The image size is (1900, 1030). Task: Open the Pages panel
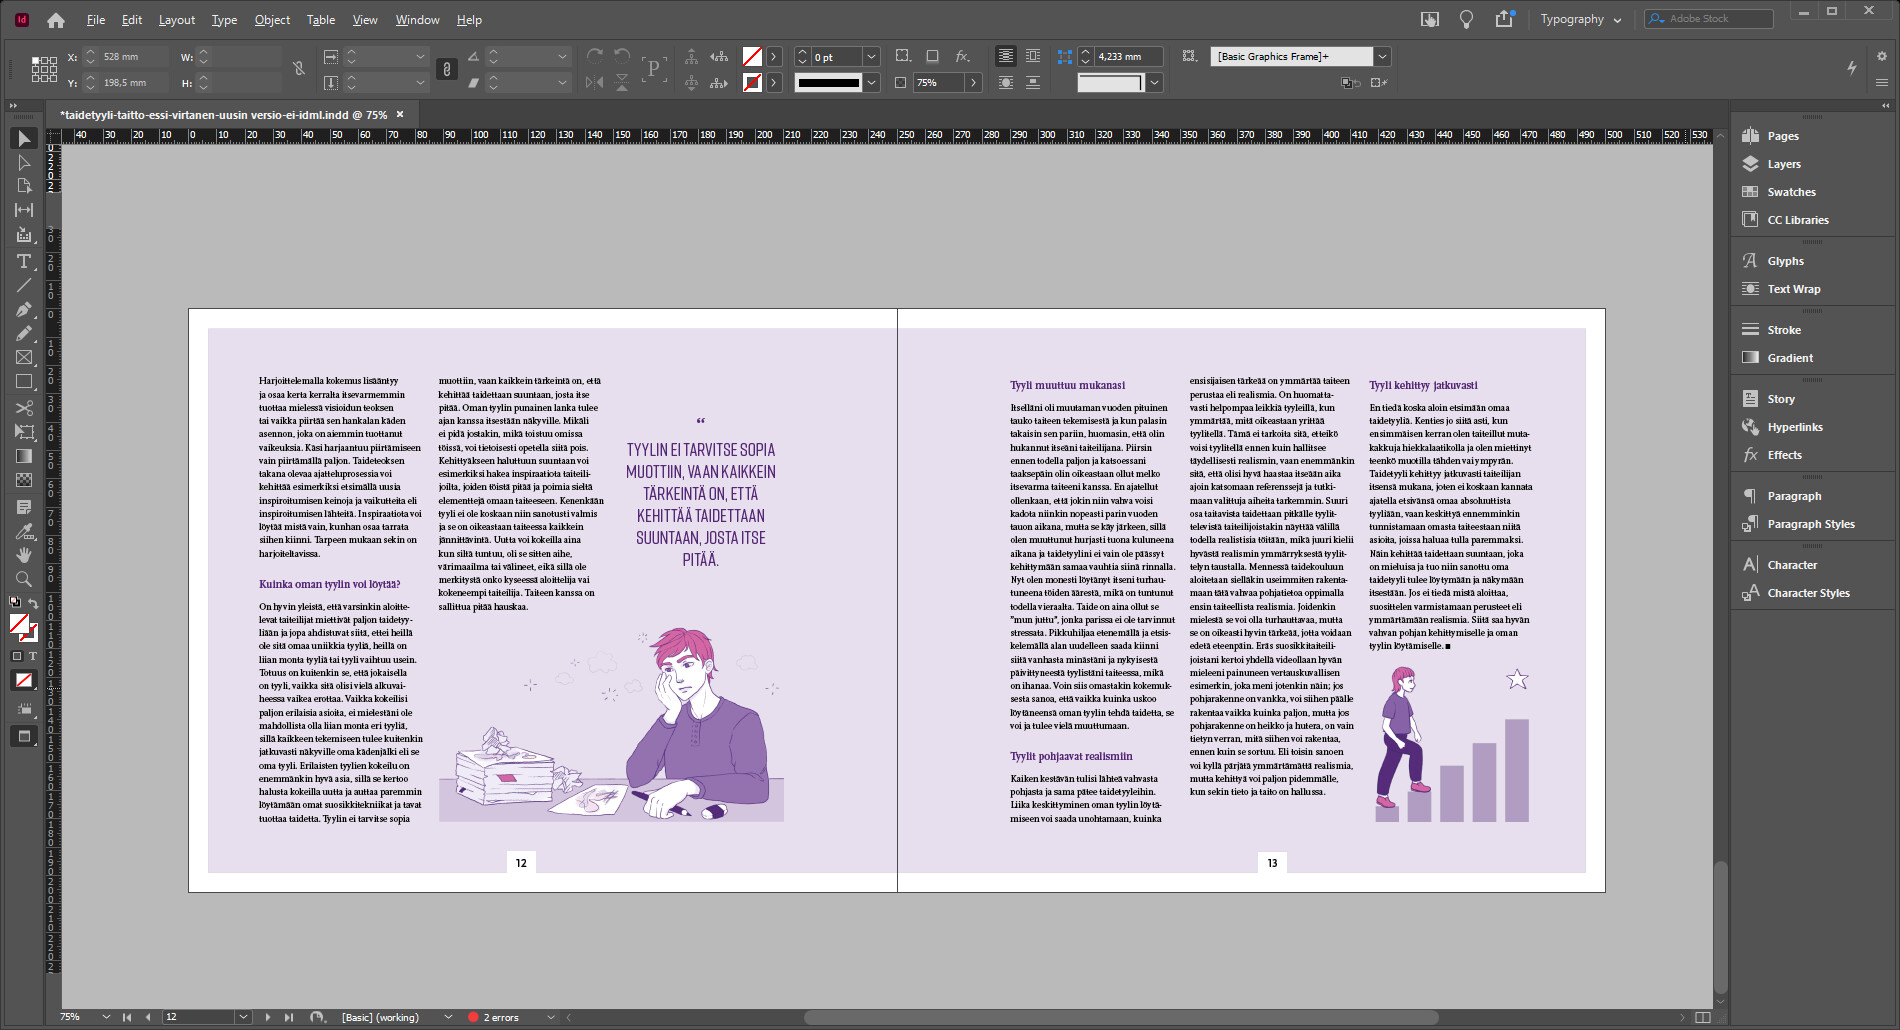pyautogui.click(x=1782, y=136)
